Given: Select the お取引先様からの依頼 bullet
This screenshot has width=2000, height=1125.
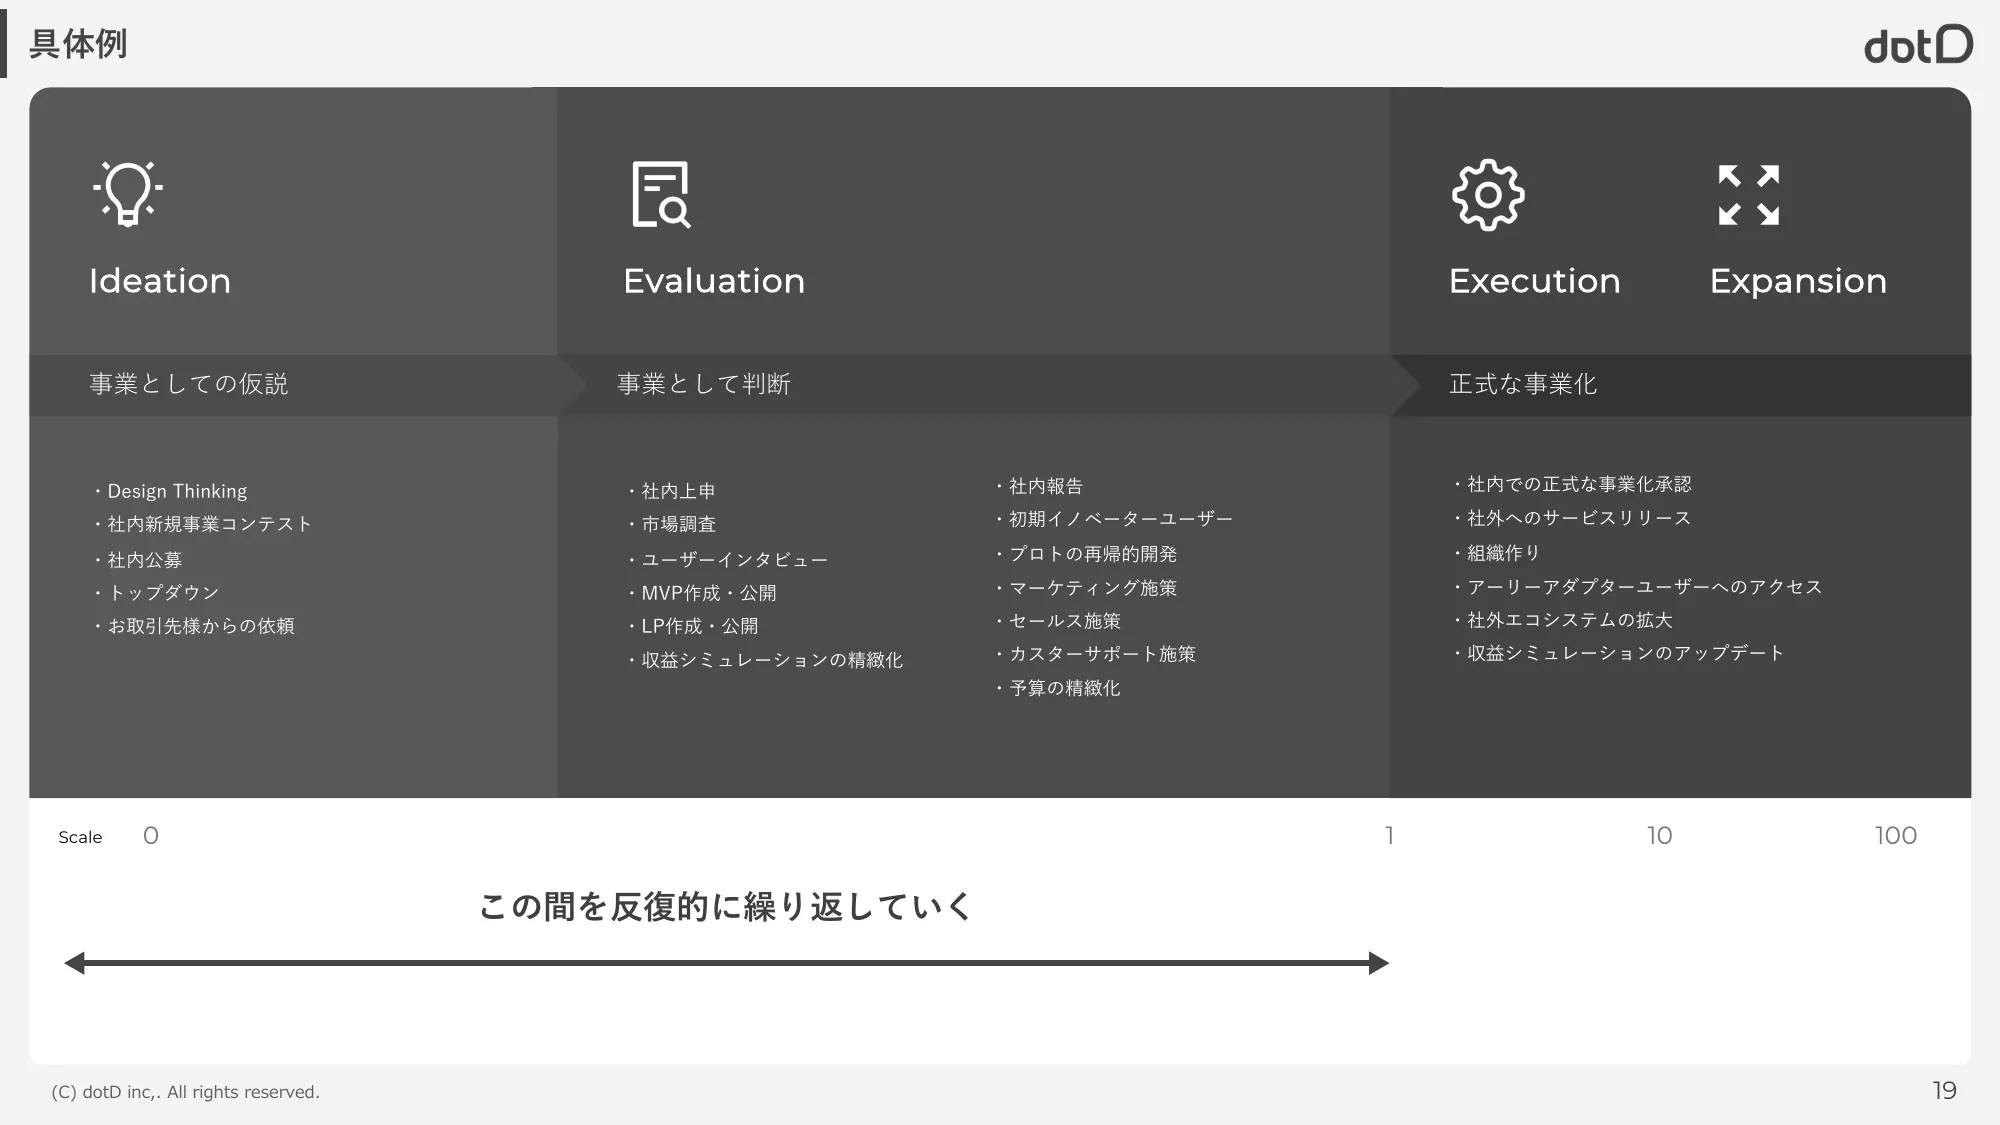Looking at the screenshot, I should tap(194, 626).
